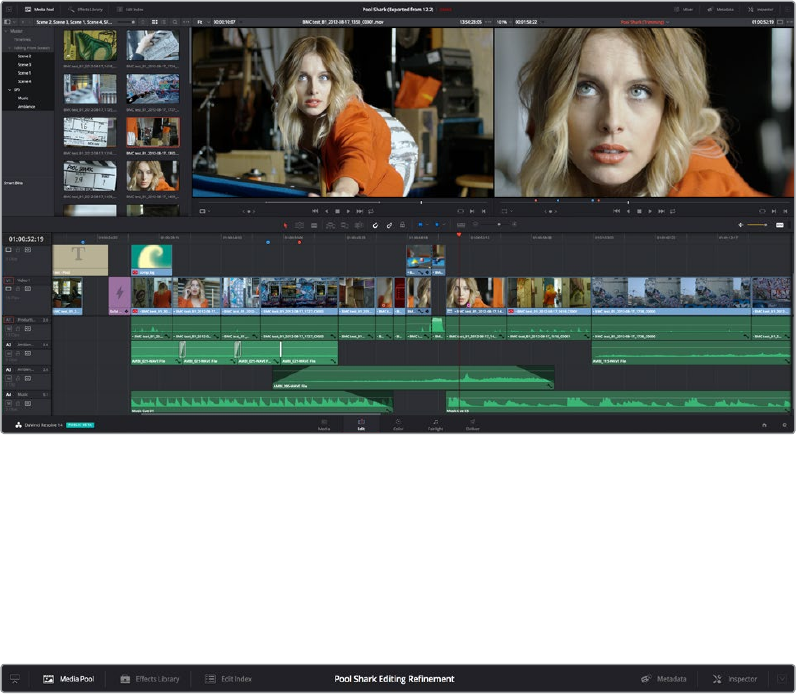Select the Ambience bin under SFX
The height and width of the screenshot is (694, 796).
pos(26,107)
